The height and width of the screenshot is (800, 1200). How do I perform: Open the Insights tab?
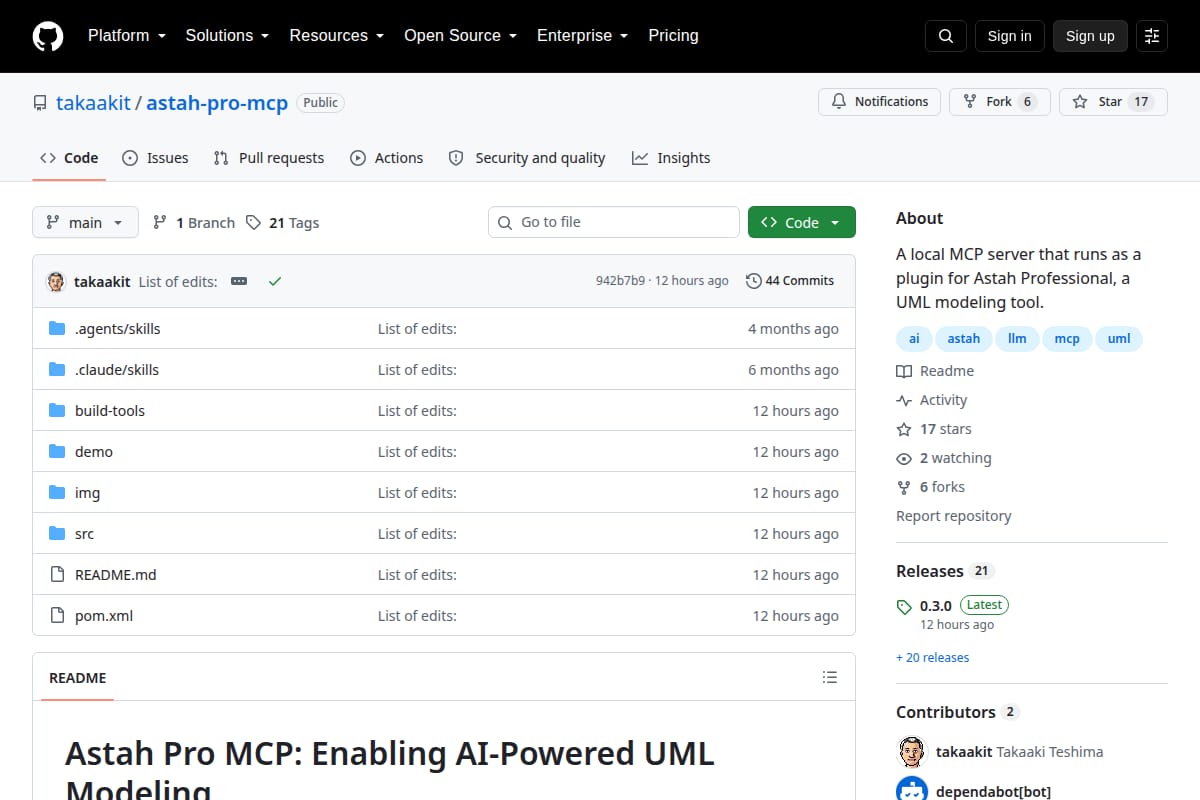pyautogui.click(x=671, y=158)
